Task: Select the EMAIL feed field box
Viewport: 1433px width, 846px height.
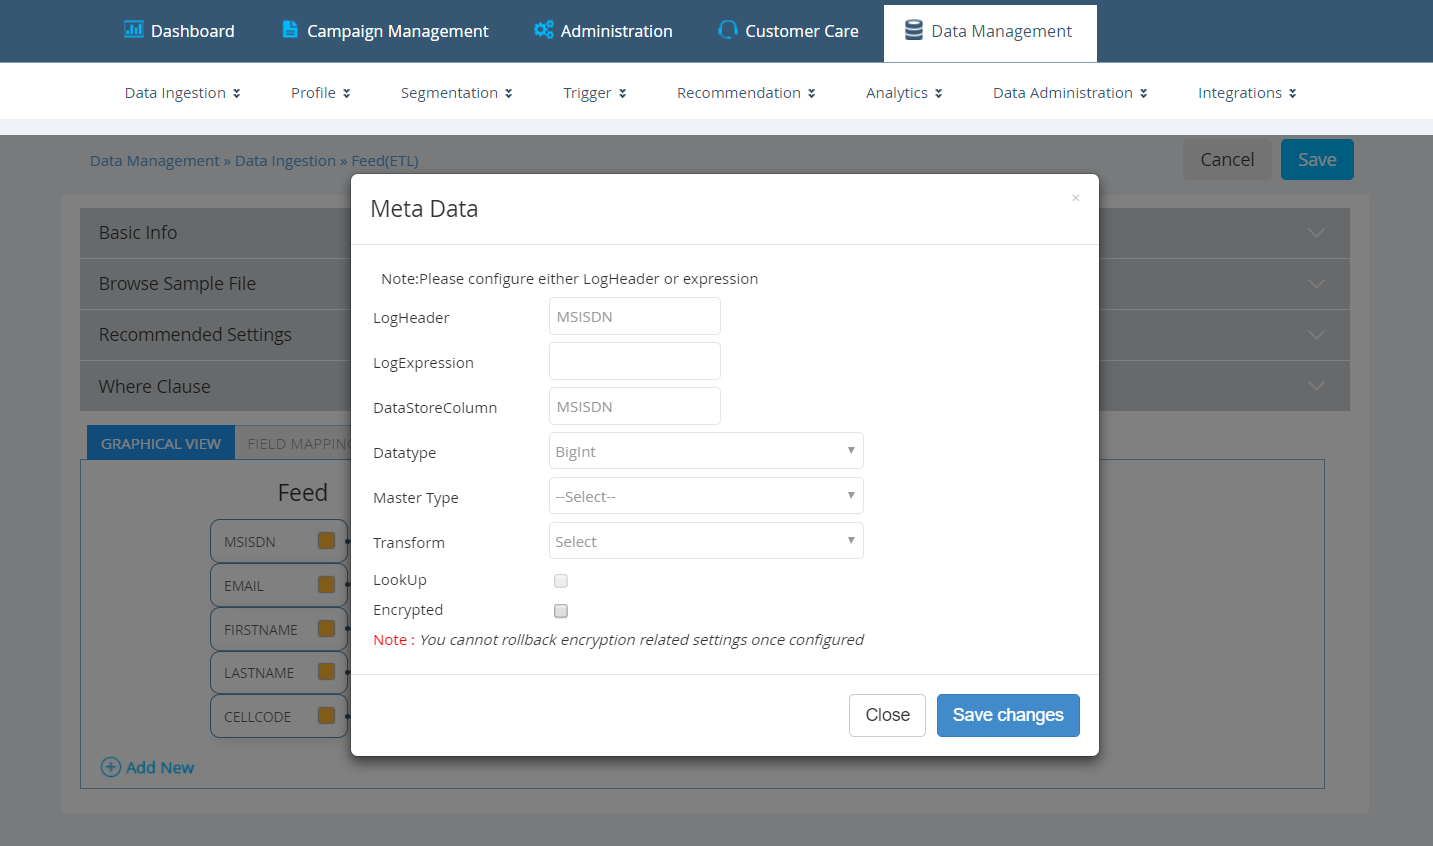Action: pos(278,585)
